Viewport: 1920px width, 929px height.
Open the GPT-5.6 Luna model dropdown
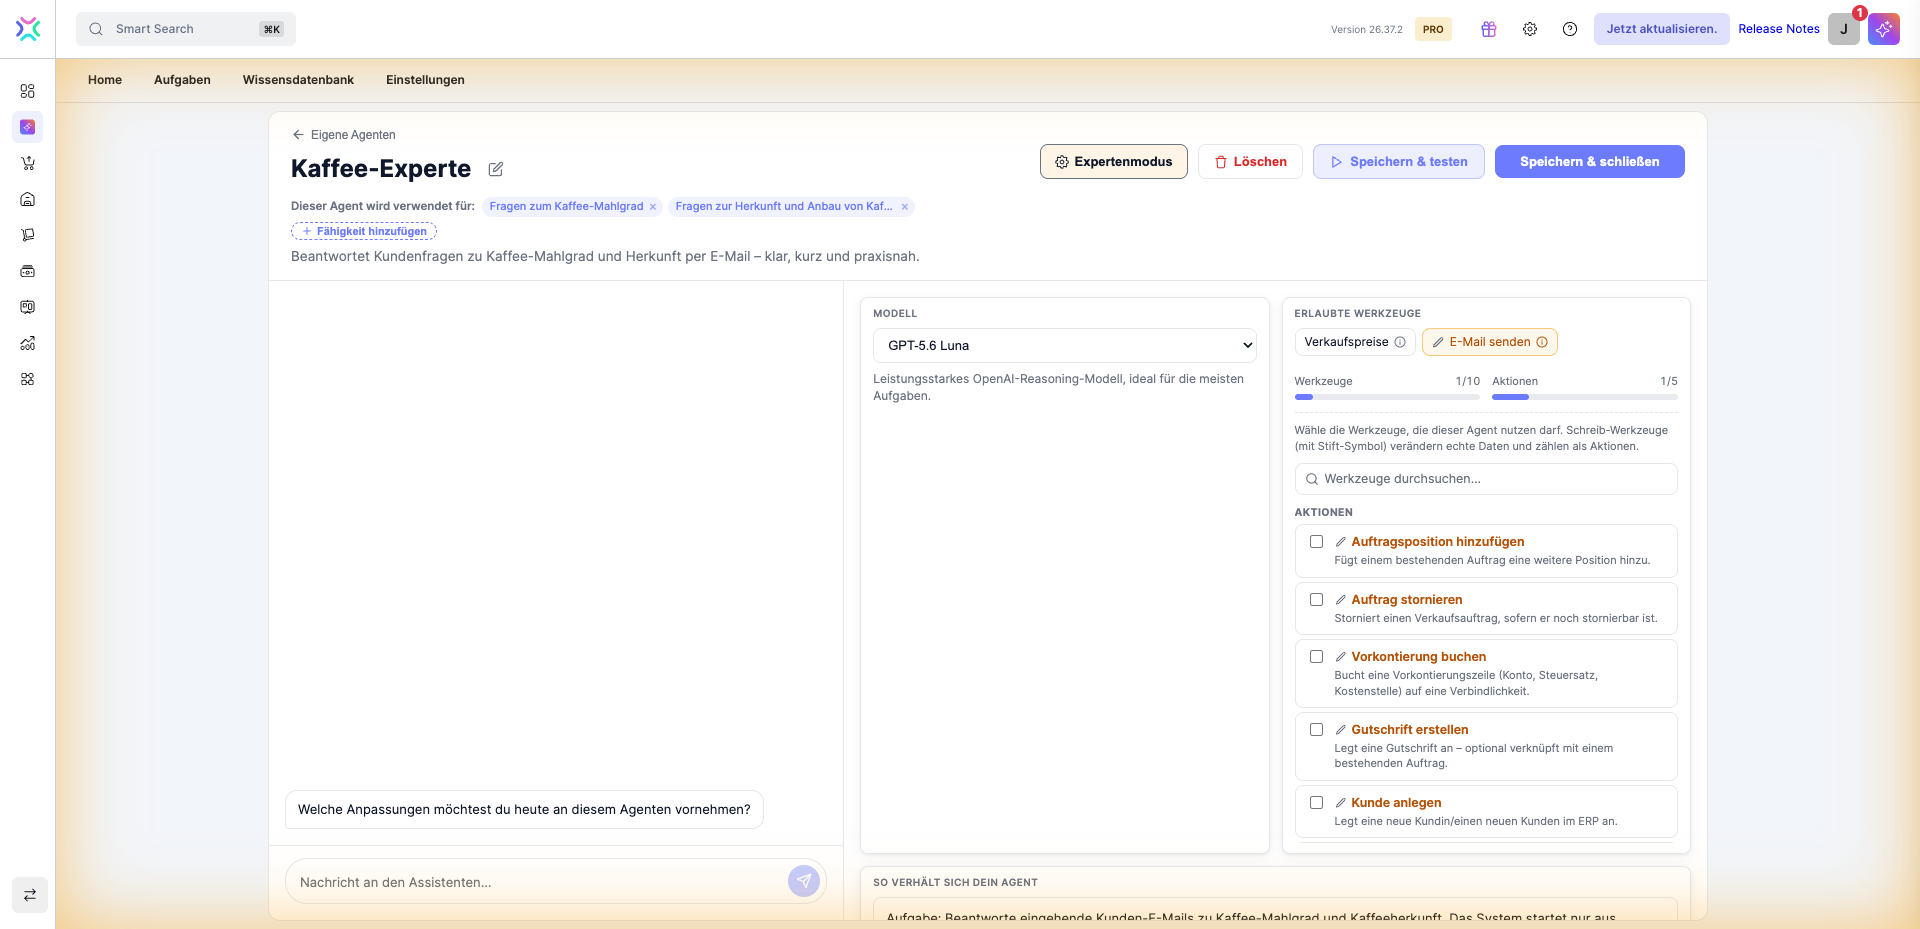[1064, 345]
